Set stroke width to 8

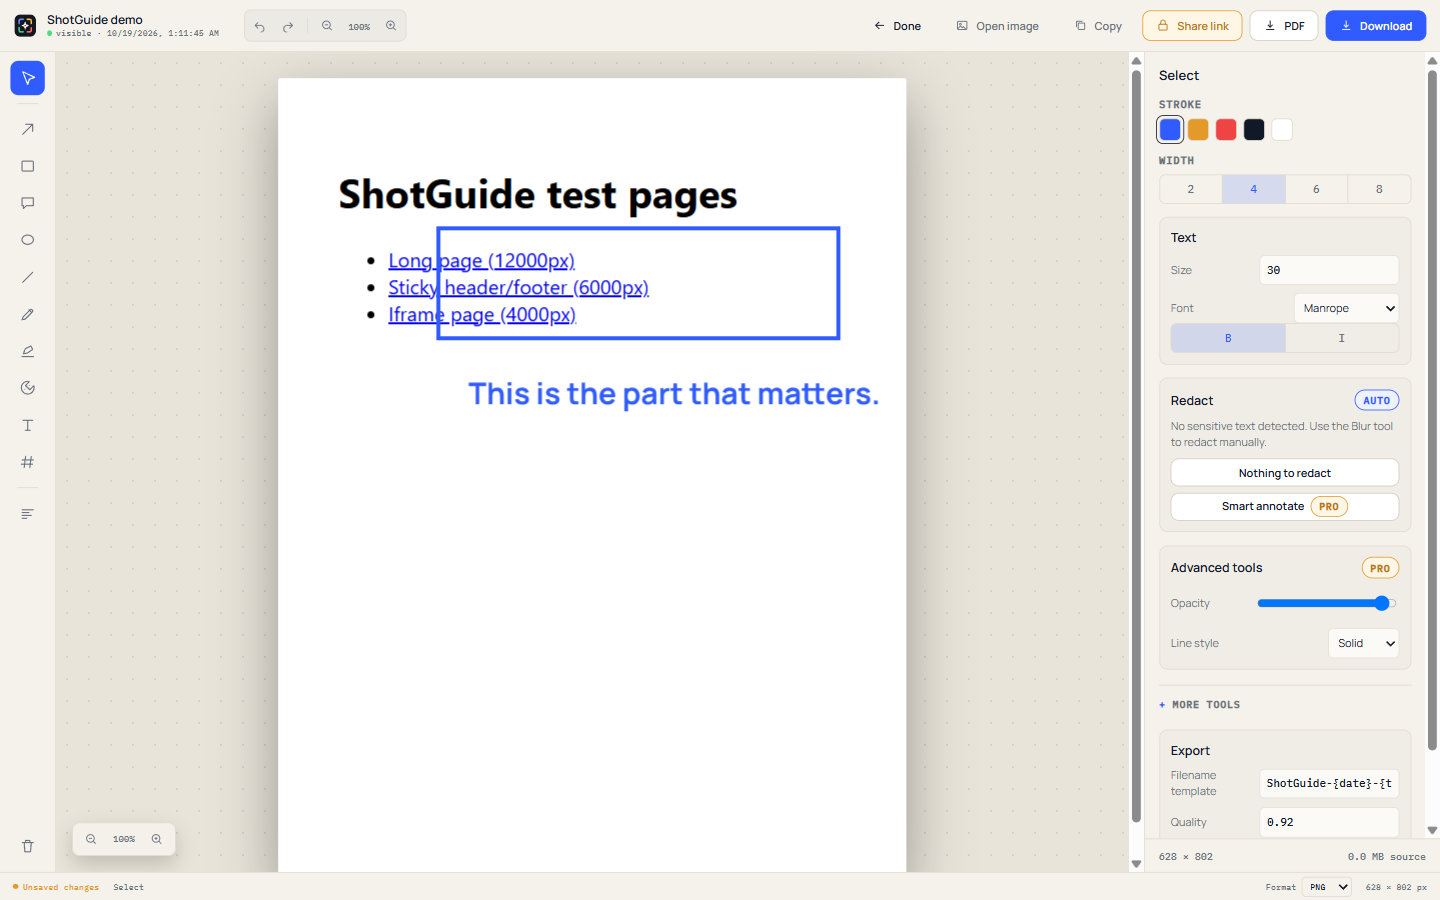point(1379,189)
